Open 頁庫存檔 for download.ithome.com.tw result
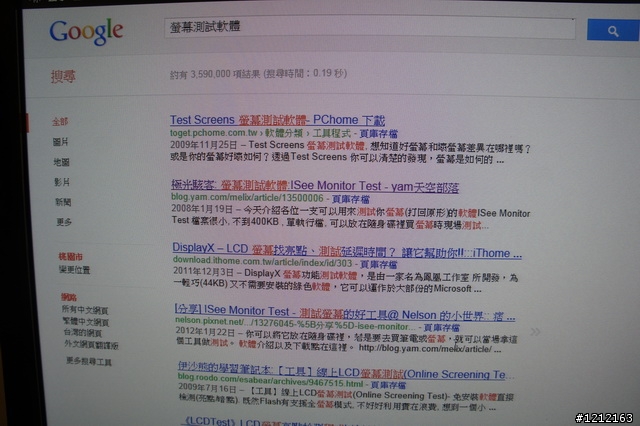 pos(378,264)
